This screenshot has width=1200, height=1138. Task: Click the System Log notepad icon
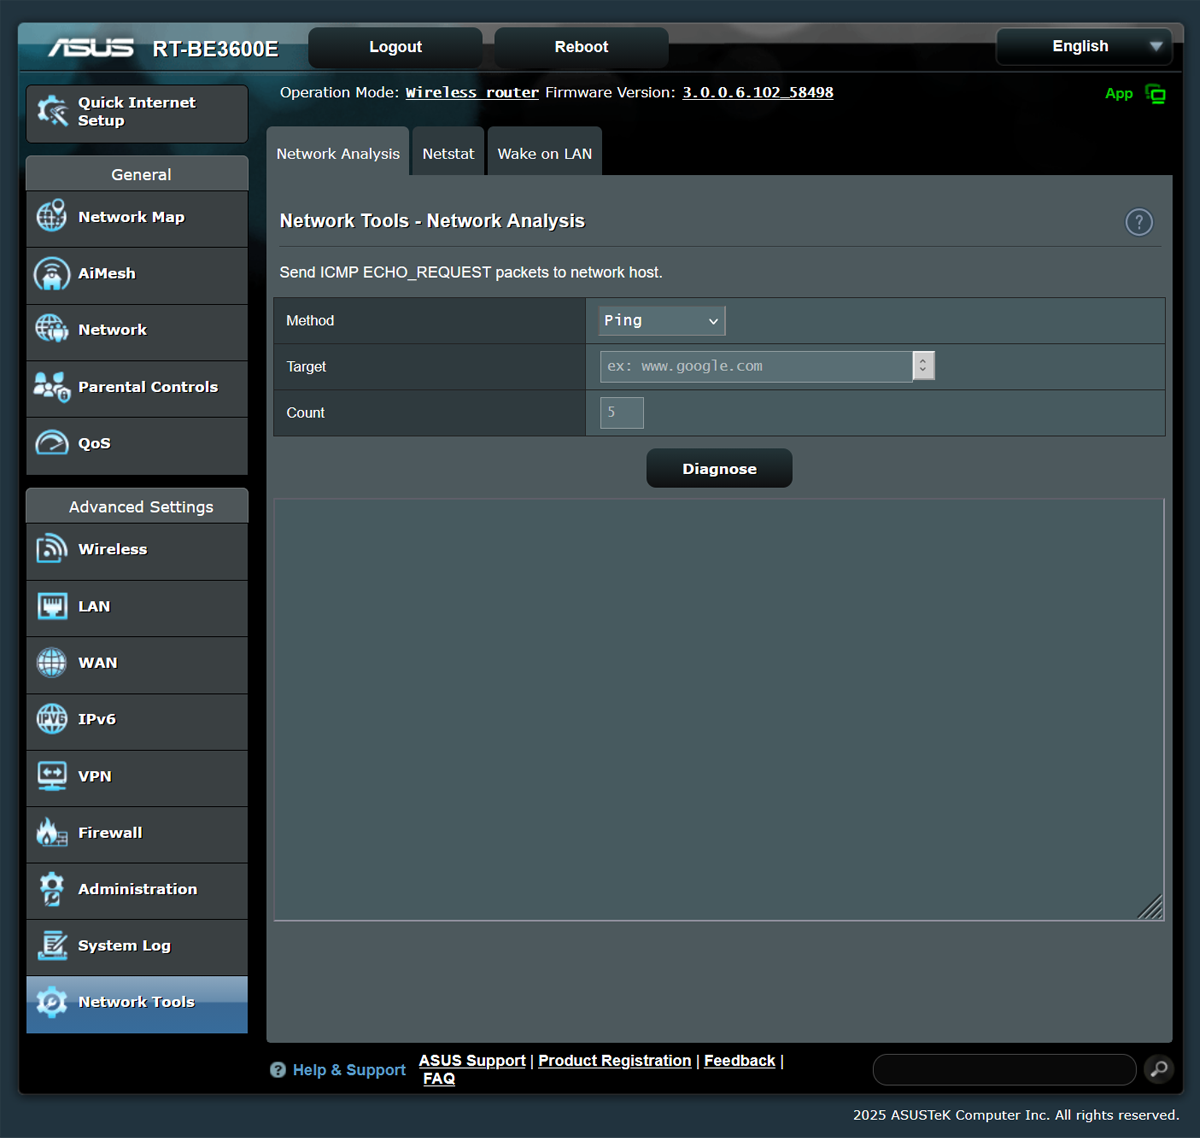click(x=52, y=945)
